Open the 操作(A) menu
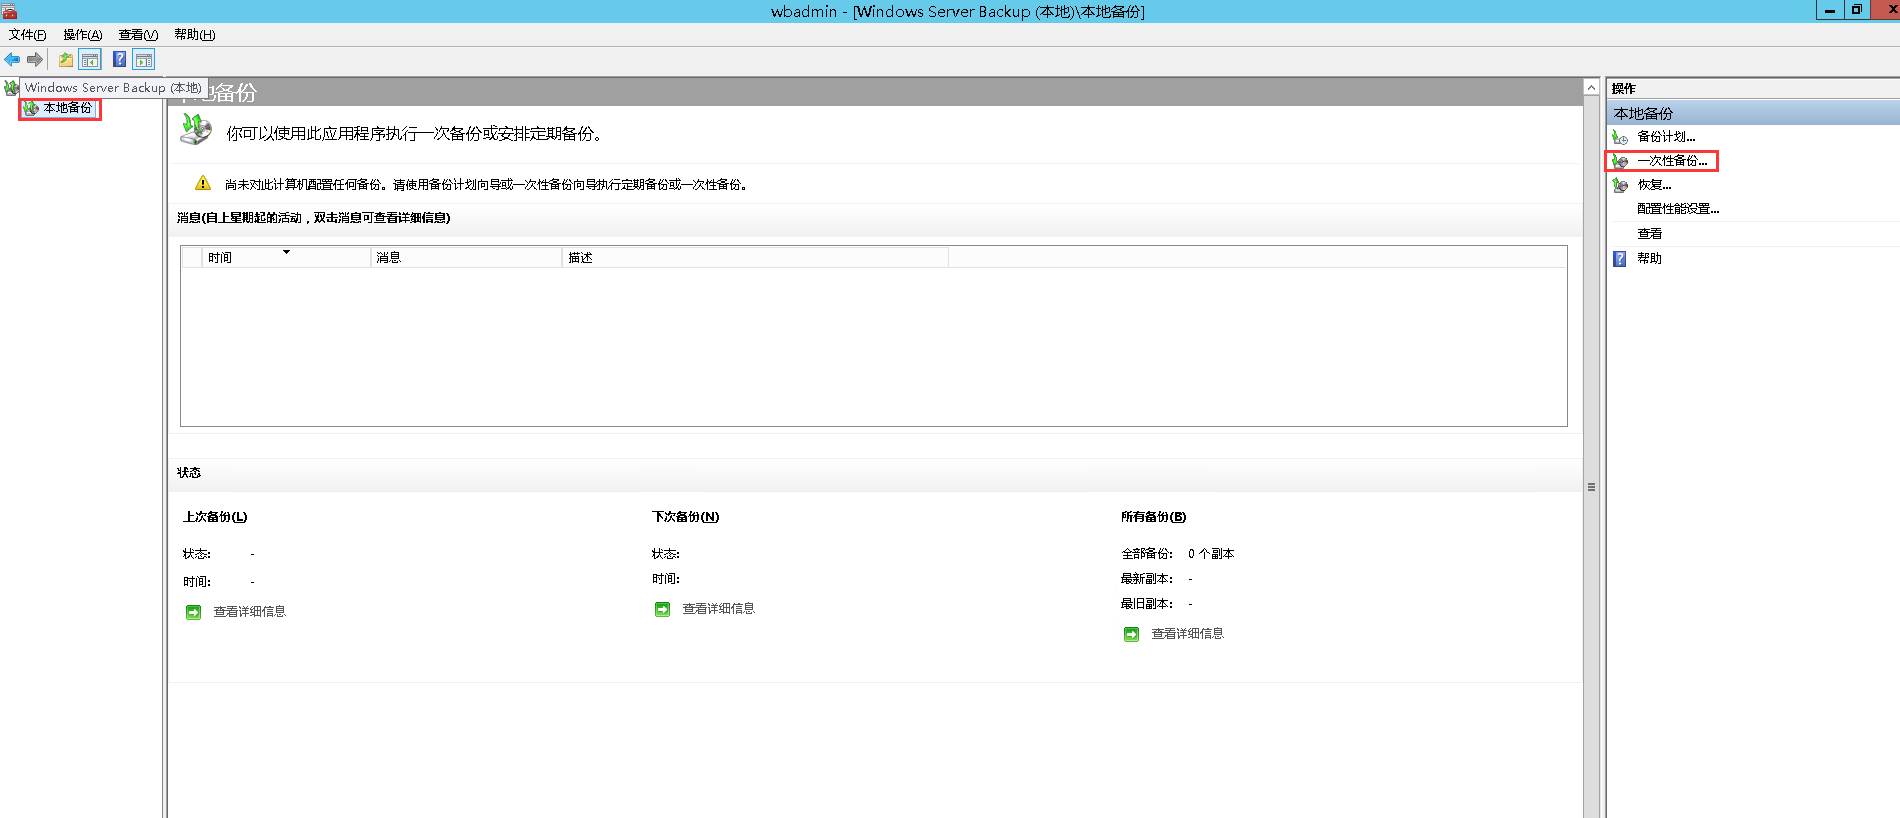 click(83, 35)
